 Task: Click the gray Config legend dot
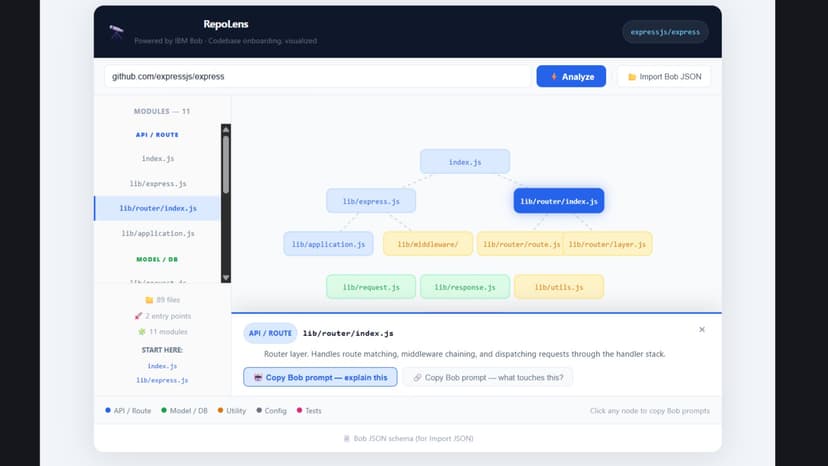point(259,411)
